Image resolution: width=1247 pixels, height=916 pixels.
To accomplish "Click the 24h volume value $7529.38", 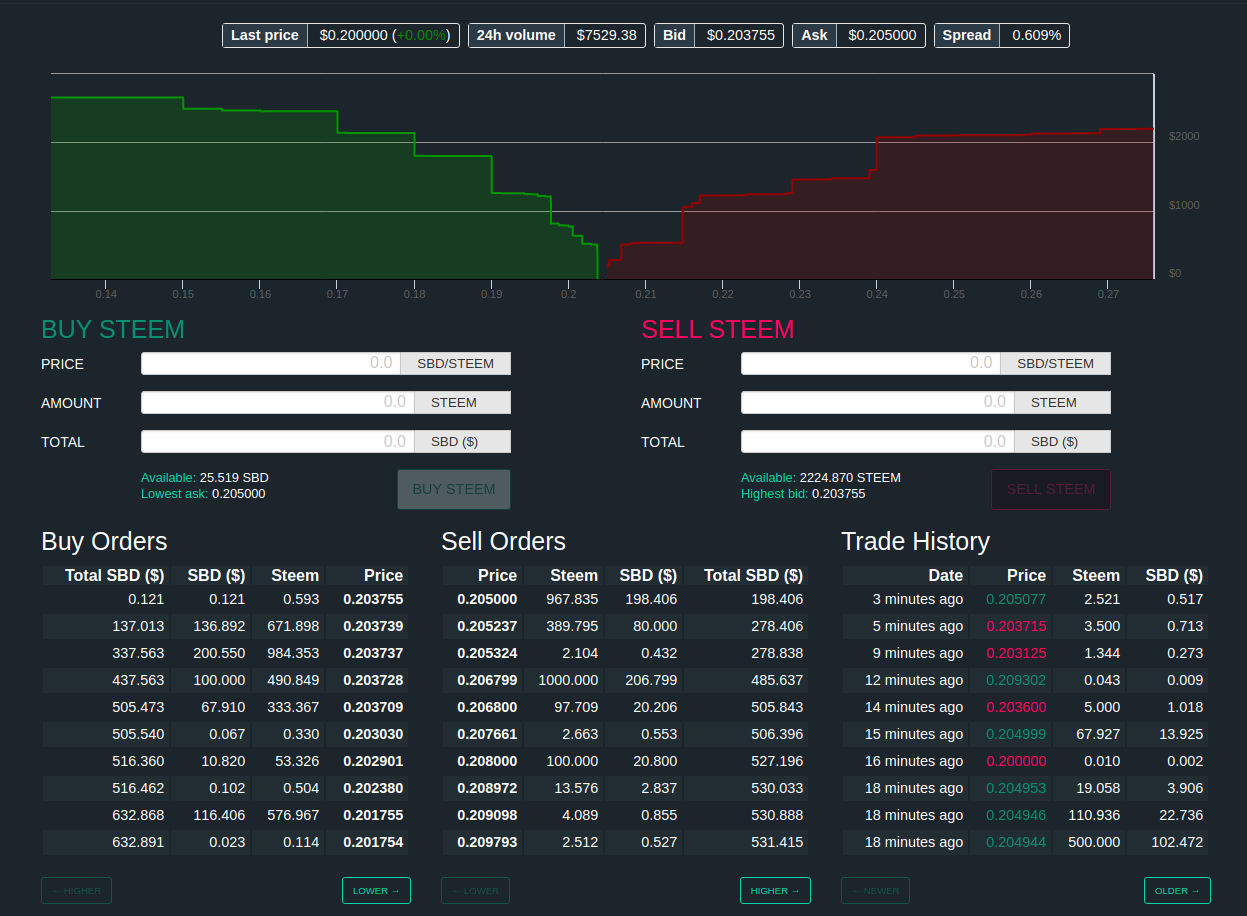I will pos(606,35).
